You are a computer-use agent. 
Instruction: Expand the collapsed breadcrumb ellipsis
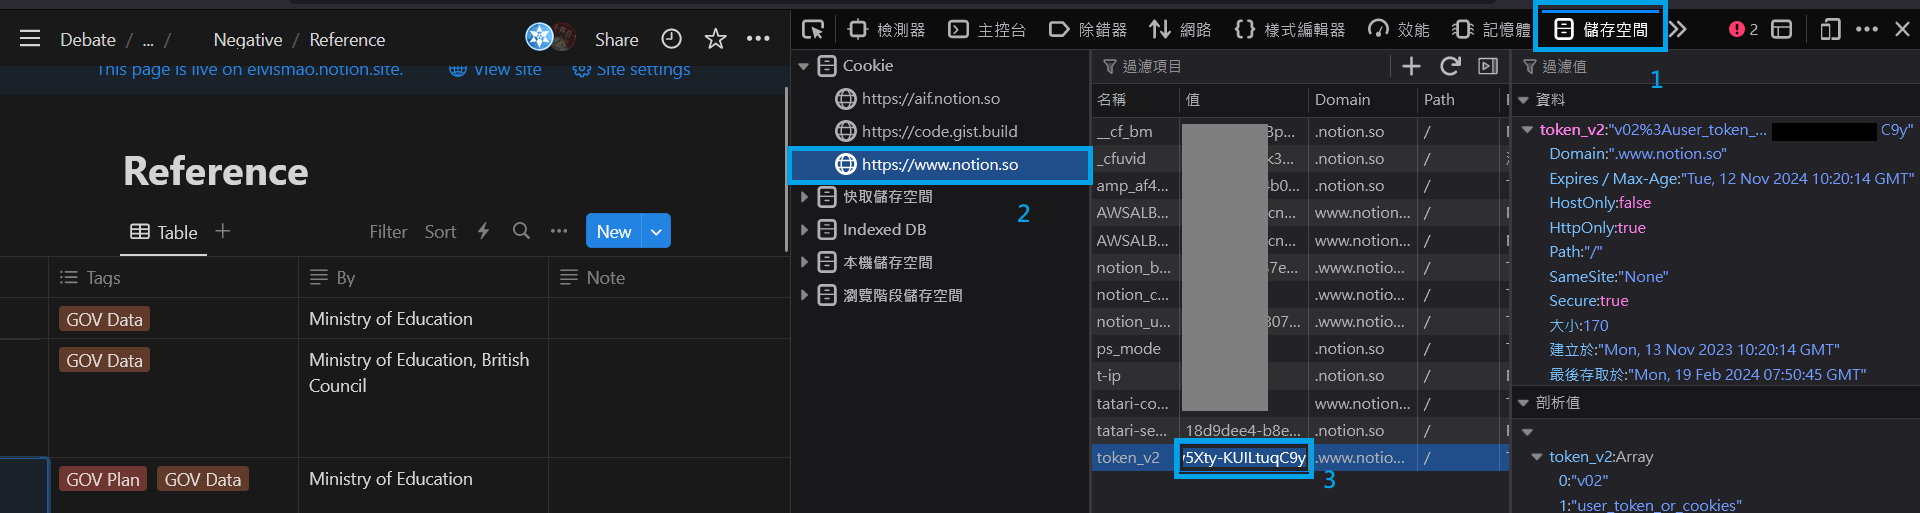click(148, 41)
